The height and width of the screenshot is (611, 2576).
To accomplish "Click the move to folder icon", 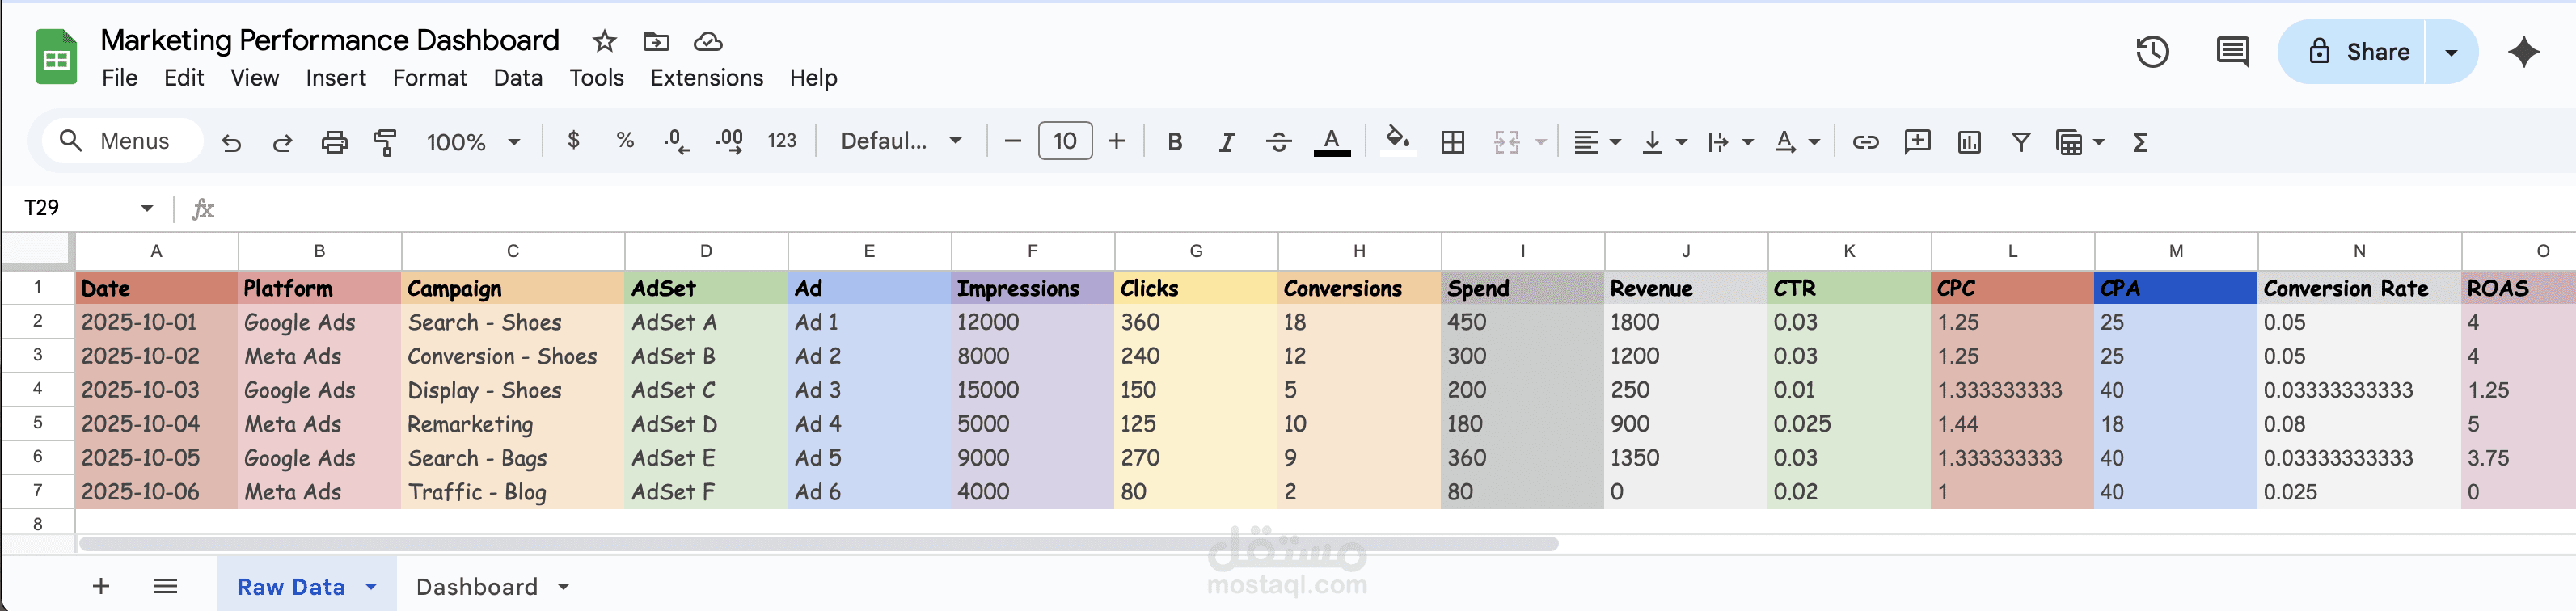I will pos(656,41).
